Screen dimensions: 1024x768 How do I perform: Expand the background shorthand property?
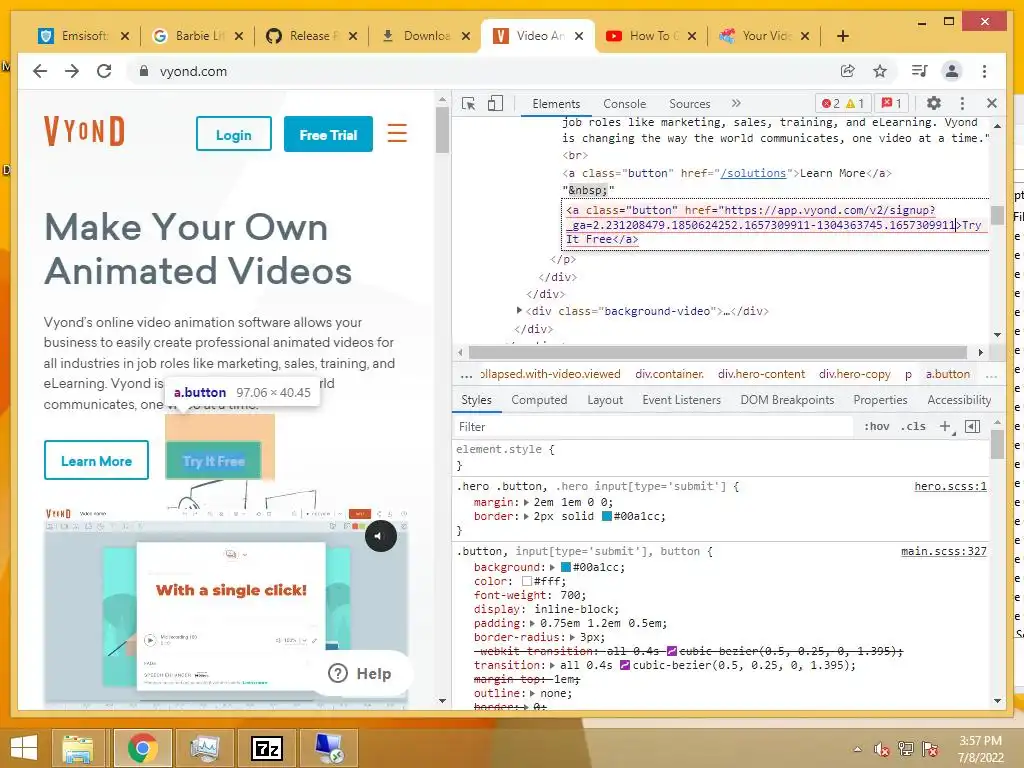pyautogui.click(x=552, y=567)
